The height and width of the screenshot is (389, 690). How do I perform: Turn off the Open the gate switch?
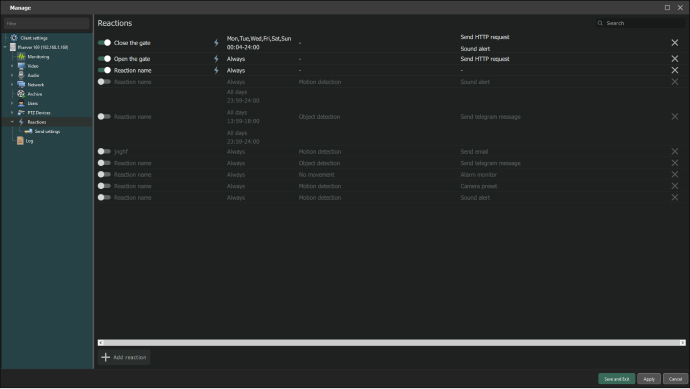[104, 59]
